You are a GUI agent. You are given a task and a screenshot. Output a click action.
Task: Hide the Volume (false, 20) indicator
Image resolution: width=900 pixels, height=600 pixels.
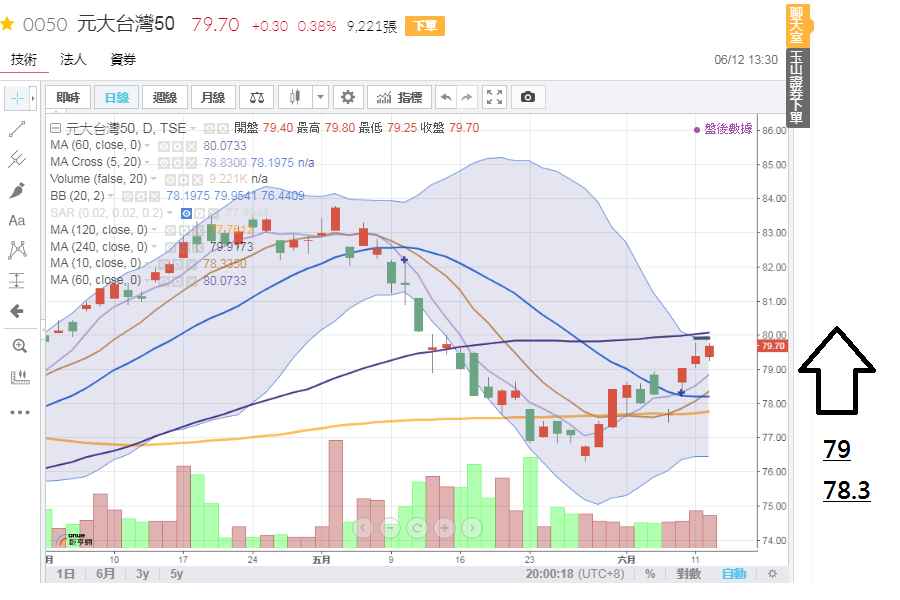pyautogui.click(x=170, y=179)
